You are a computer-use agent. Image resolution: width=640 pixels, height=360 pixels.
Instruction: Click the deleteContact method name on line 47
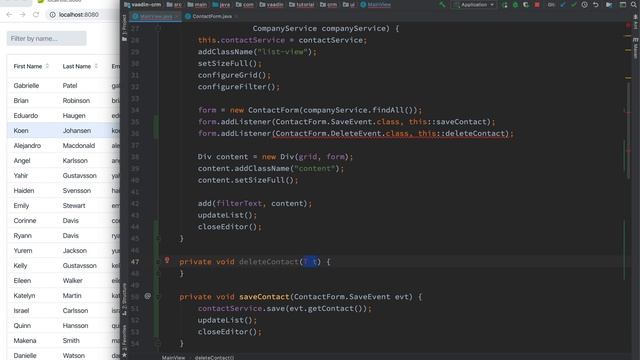coord(269,262)
